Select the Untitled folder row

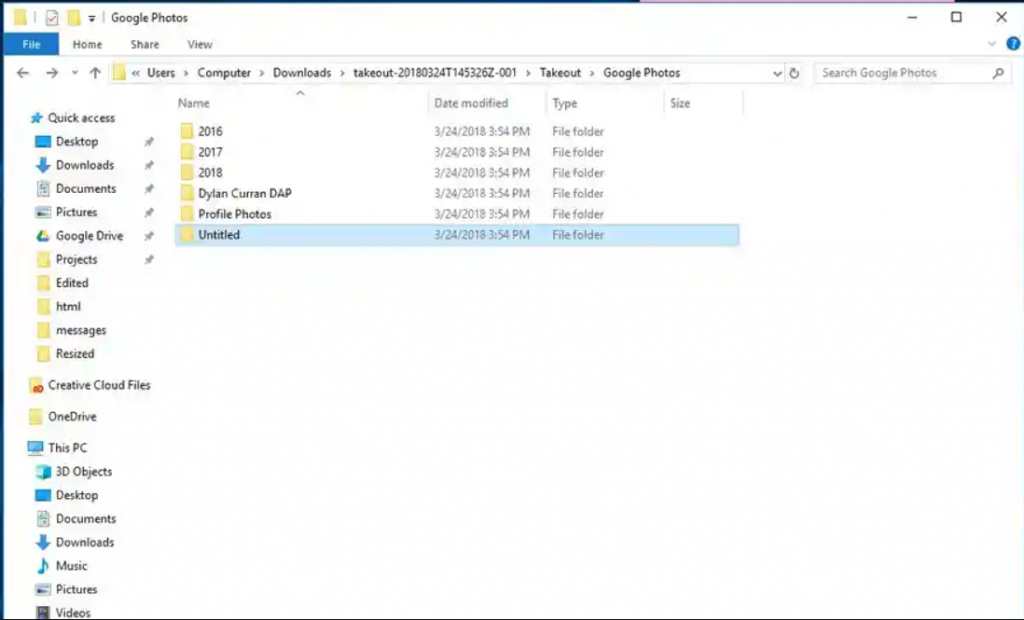(457, 235)
